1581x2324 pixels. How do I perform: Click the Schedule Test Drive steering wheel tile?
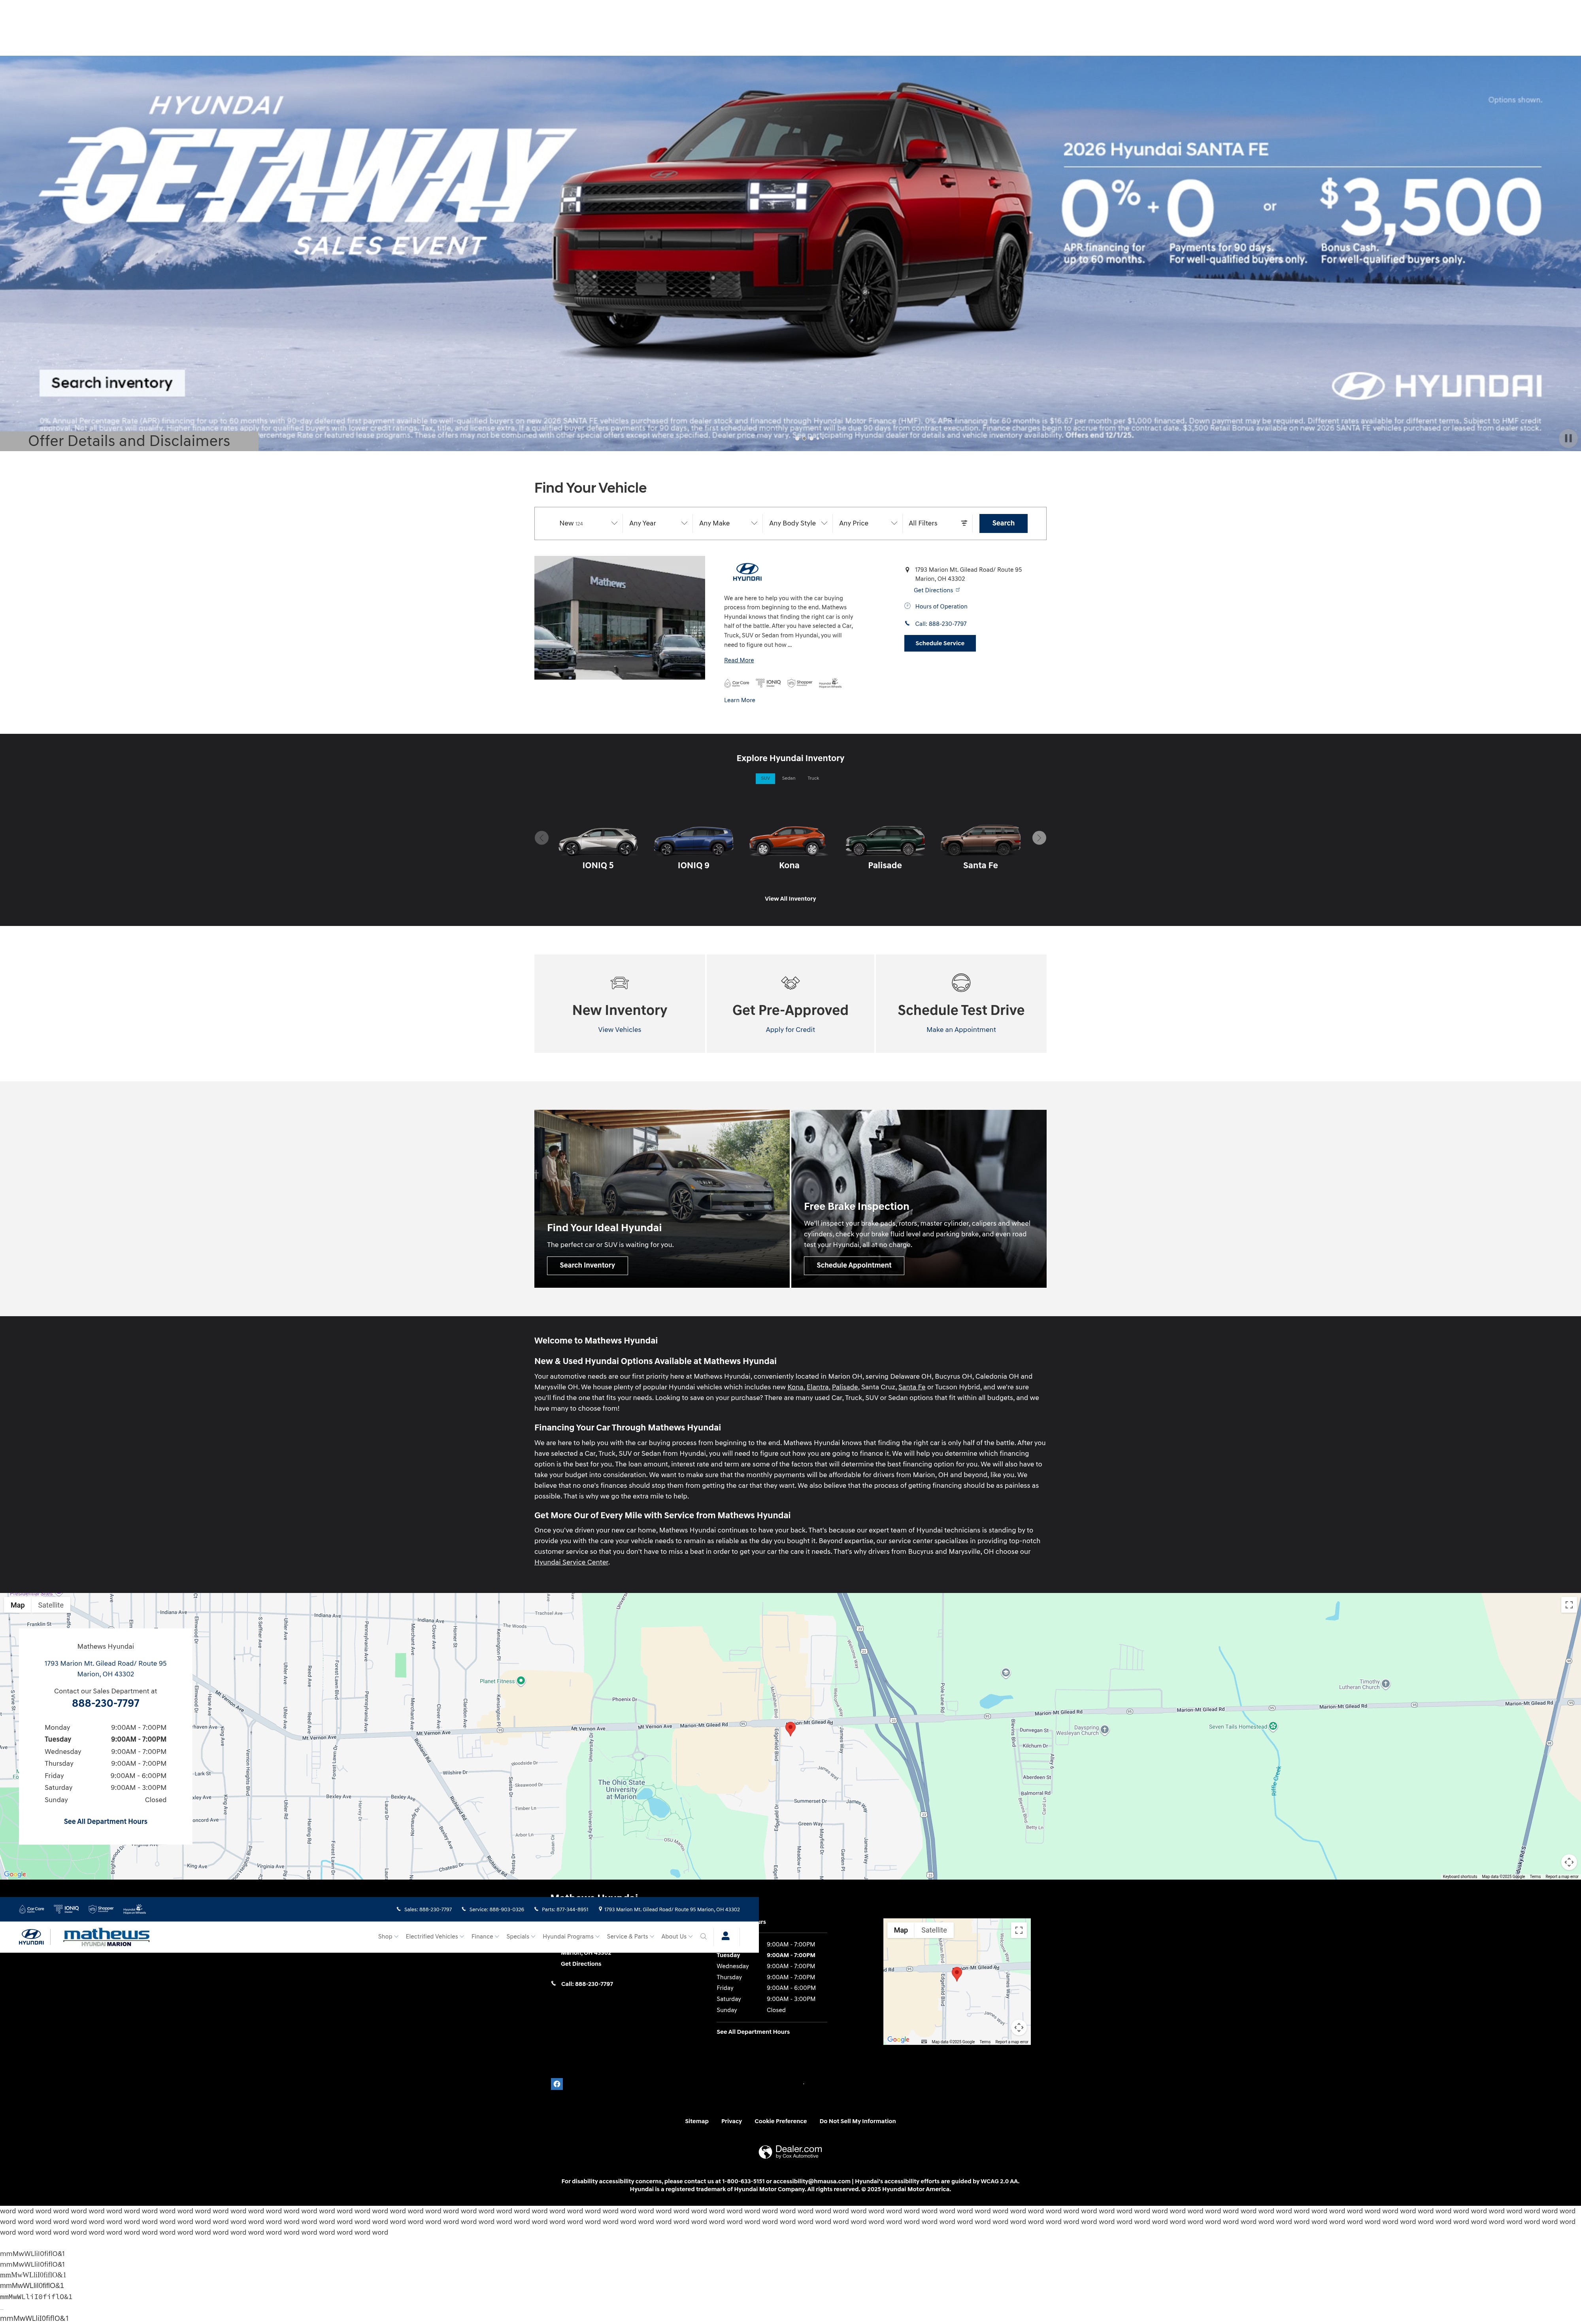point(961,1003)
